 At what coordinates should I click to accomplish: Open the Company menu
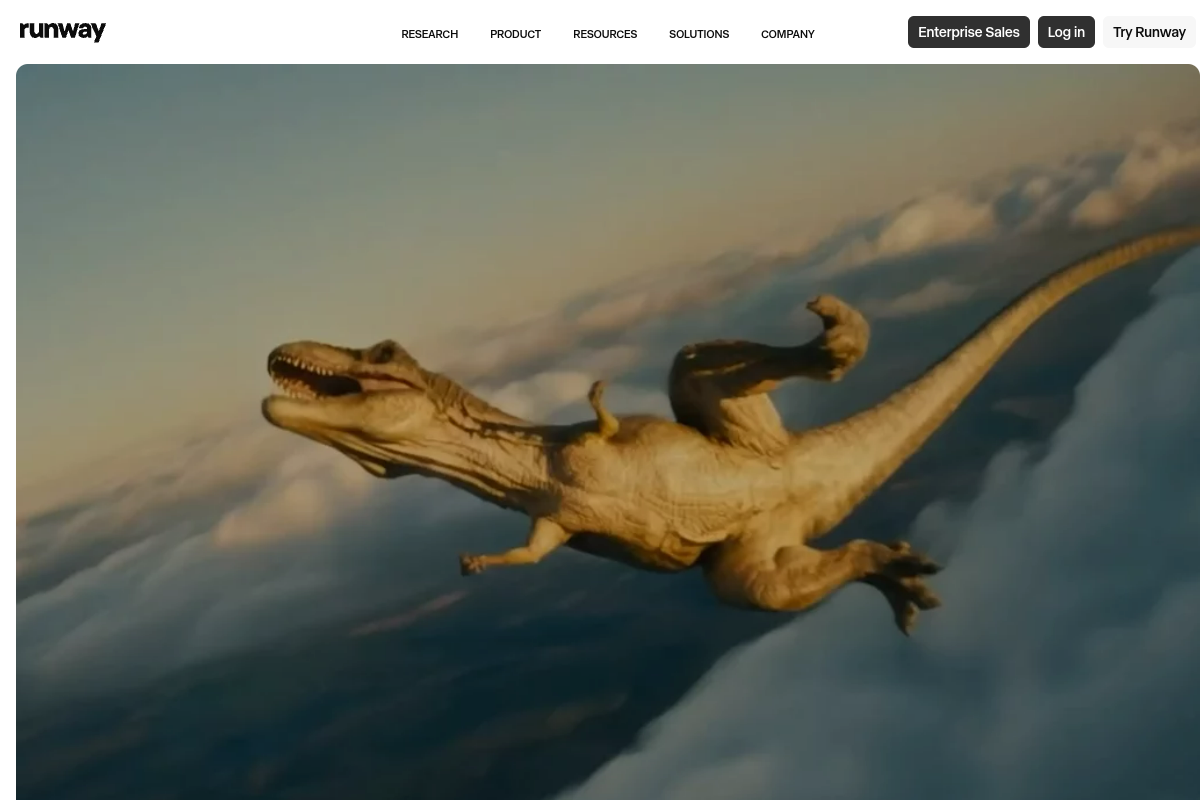click(787, 34)
